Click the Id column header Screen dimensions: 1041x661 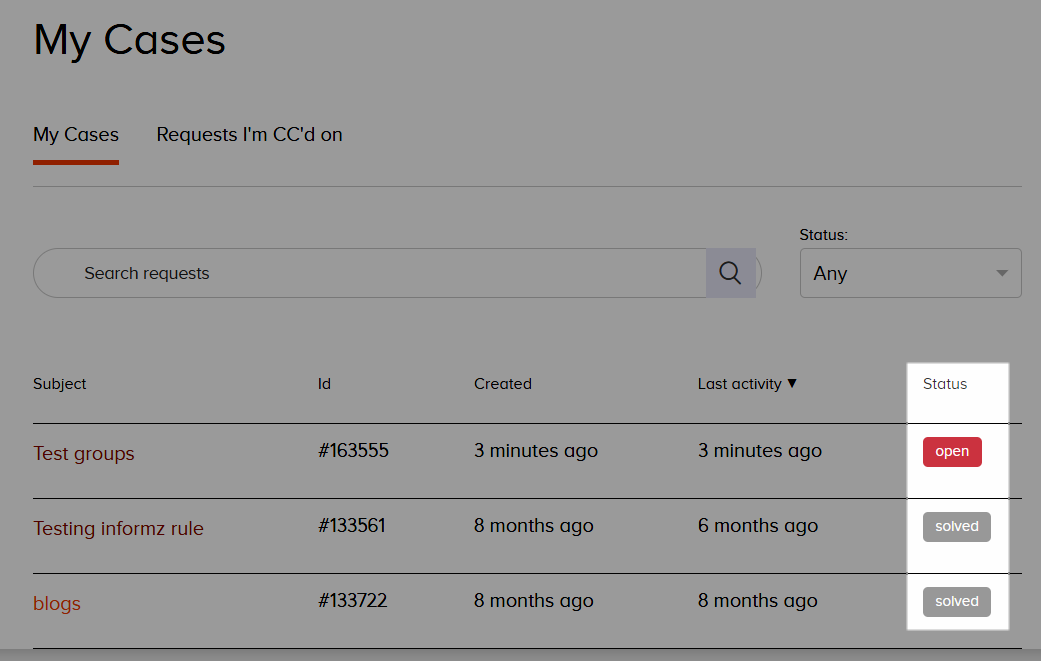click(x=324, y=384)
